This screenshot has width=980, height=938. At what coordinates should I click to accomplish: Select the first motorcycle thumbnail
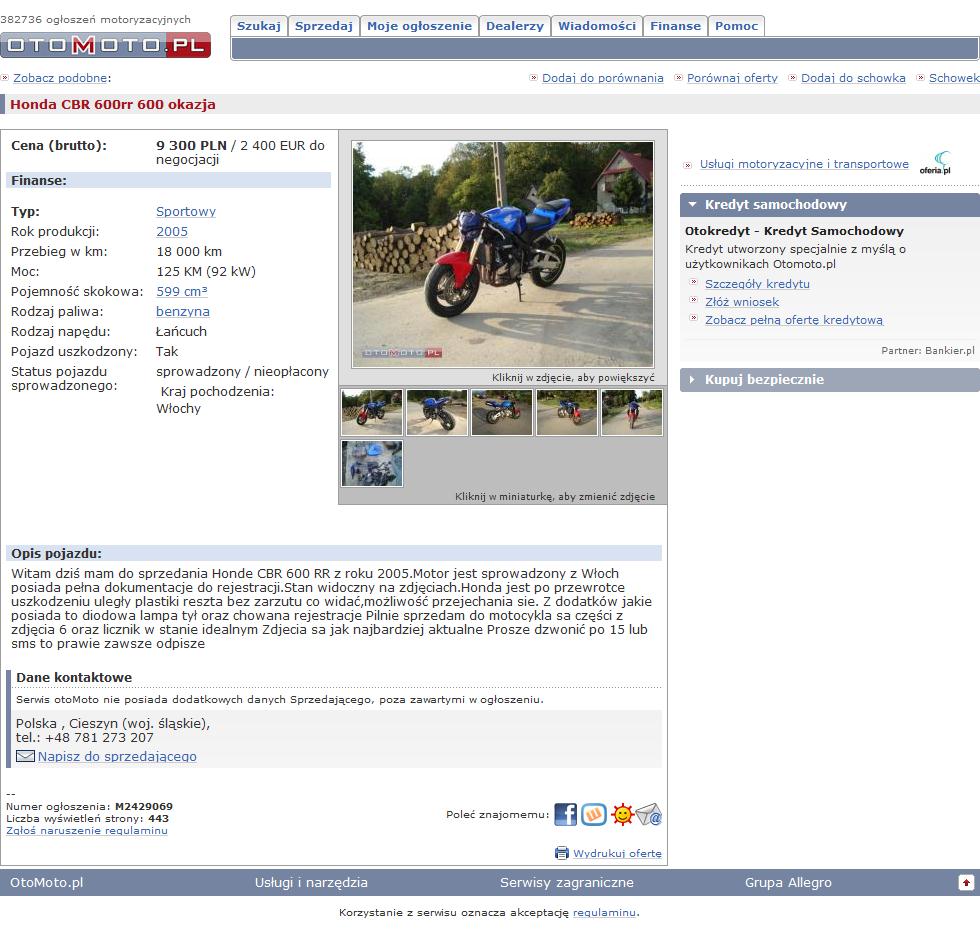(x=372, y=412)
